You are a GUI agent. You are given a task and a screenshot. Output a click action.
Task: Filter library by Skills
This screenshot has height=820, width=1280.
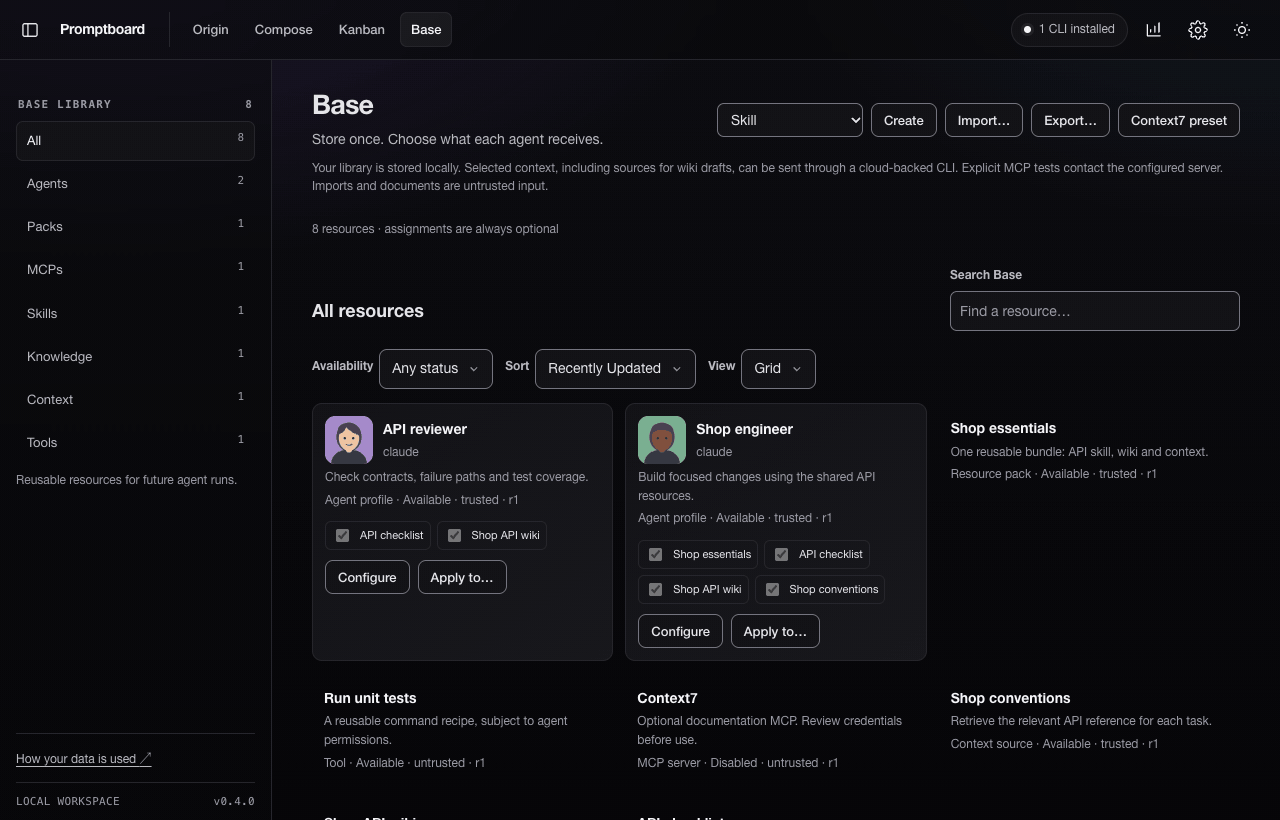(x=135, y=314)
